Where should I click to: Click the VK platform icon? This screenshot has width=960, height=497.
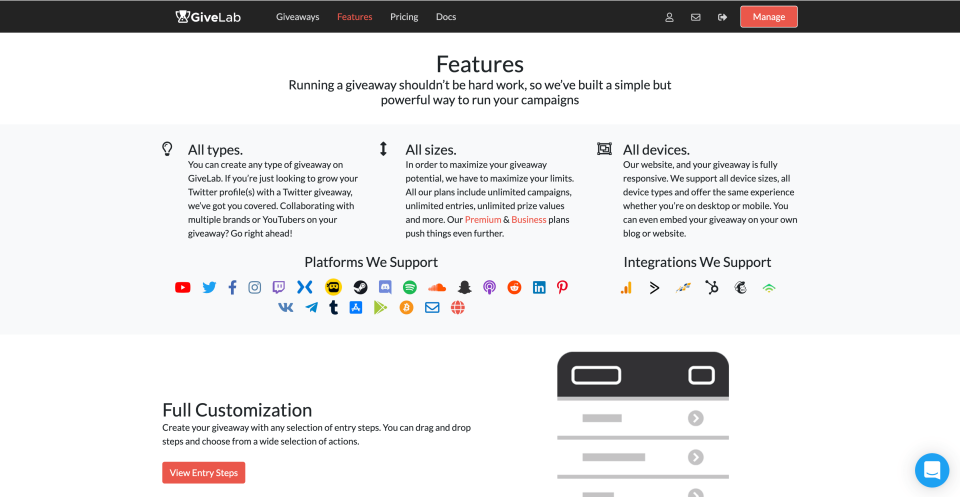tap(285, 307)
